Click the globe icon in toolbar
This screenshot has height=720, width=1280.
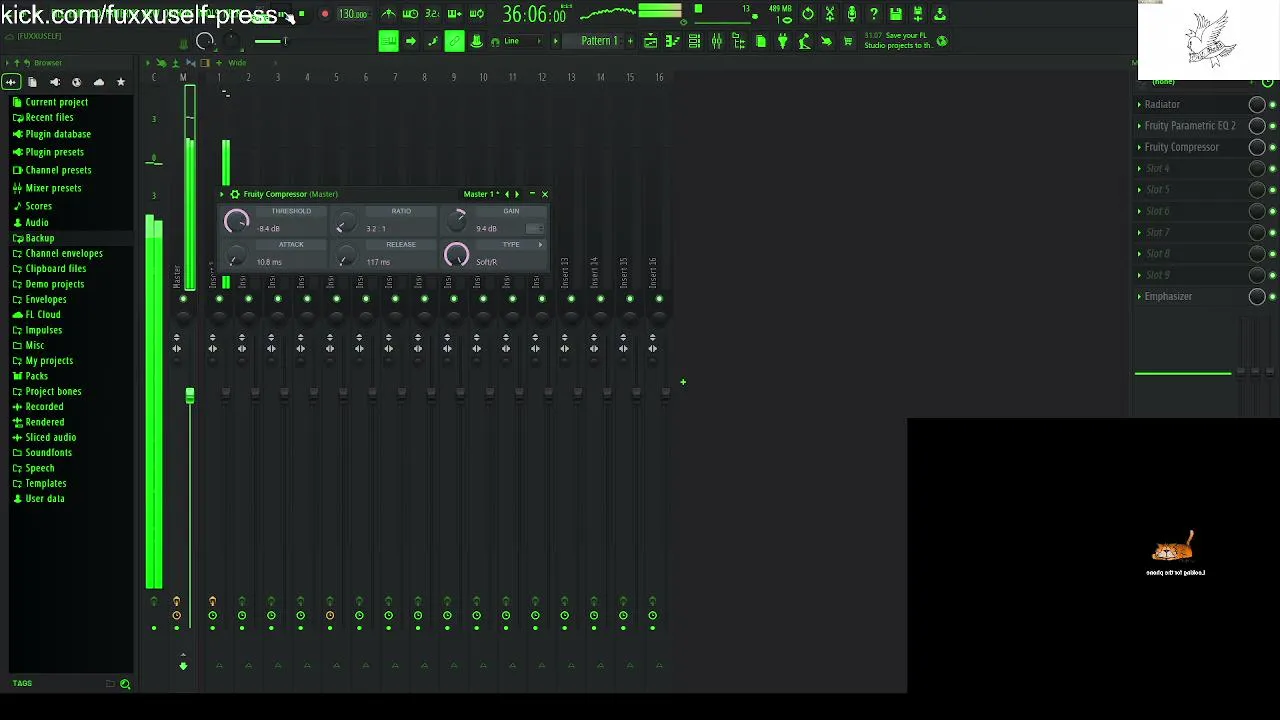click(942, 41)
